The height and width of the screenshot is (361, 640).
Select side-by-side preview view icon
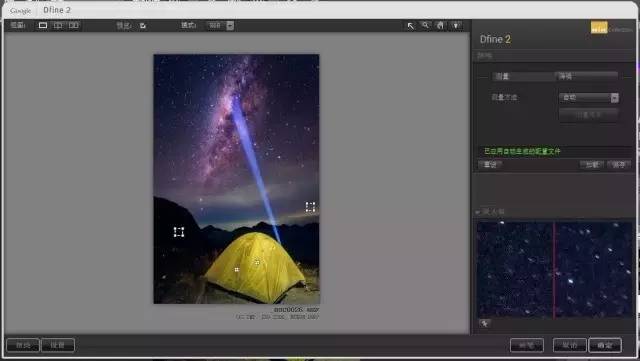[73, 25]
